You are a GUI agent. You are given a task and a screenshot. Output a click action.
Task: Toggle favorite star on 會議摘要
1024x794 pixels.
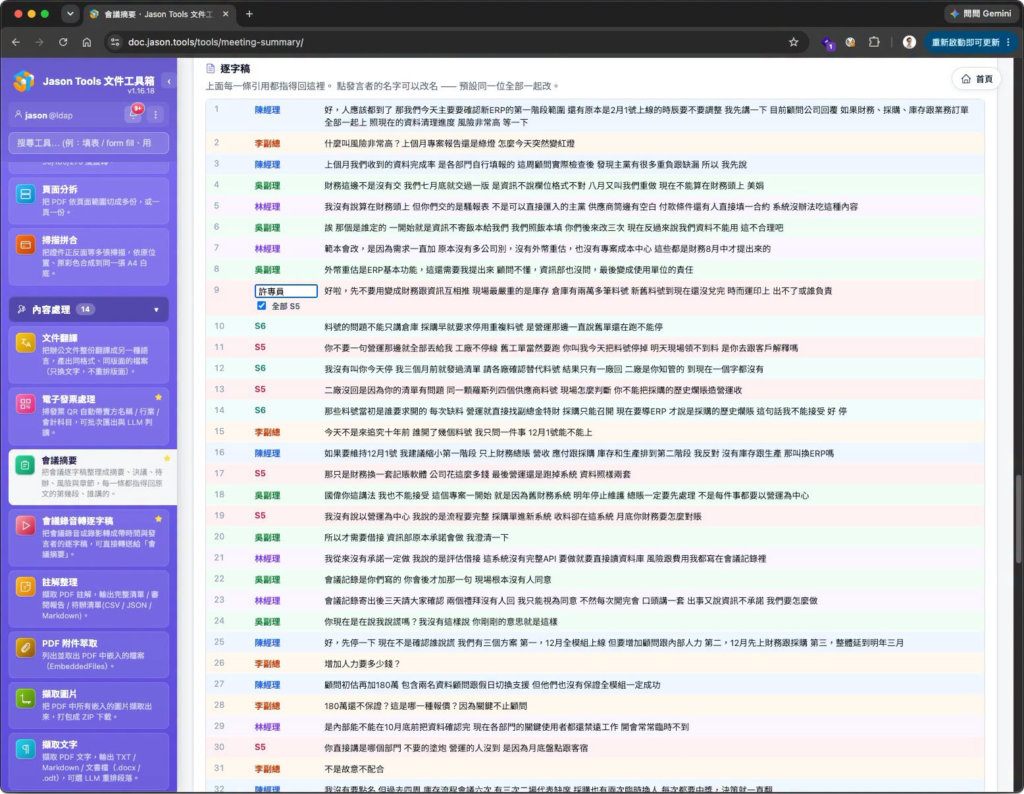tap(167, 458)
